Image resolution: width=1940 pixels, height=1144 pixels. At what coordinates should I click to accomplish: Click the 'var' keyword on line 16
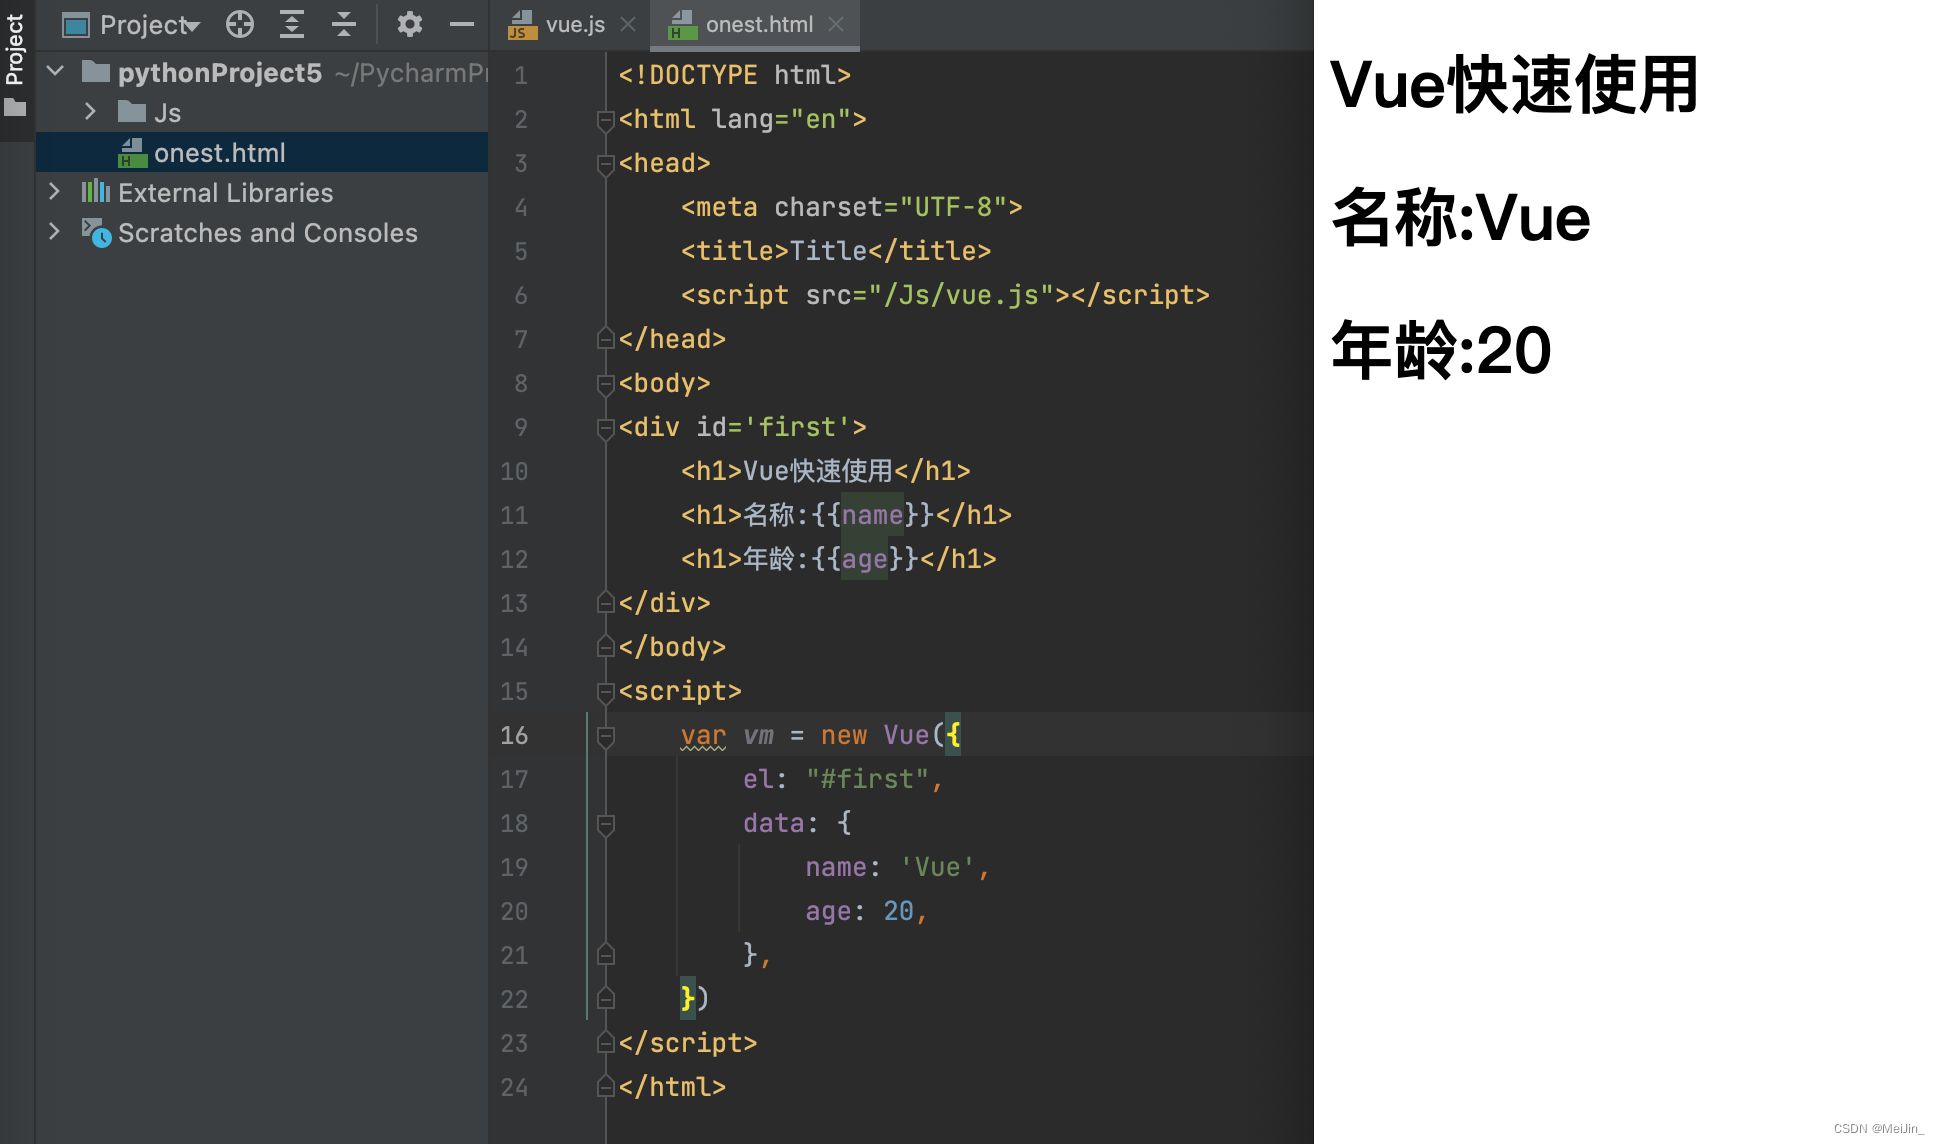(704, 735)
